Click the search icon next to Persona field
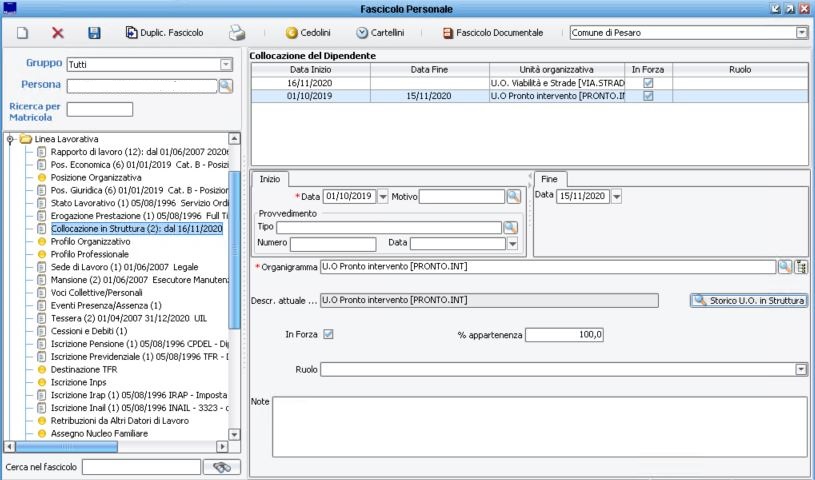Screen dimensions: 815x480 pyautogui.click(x=225, y=86)
